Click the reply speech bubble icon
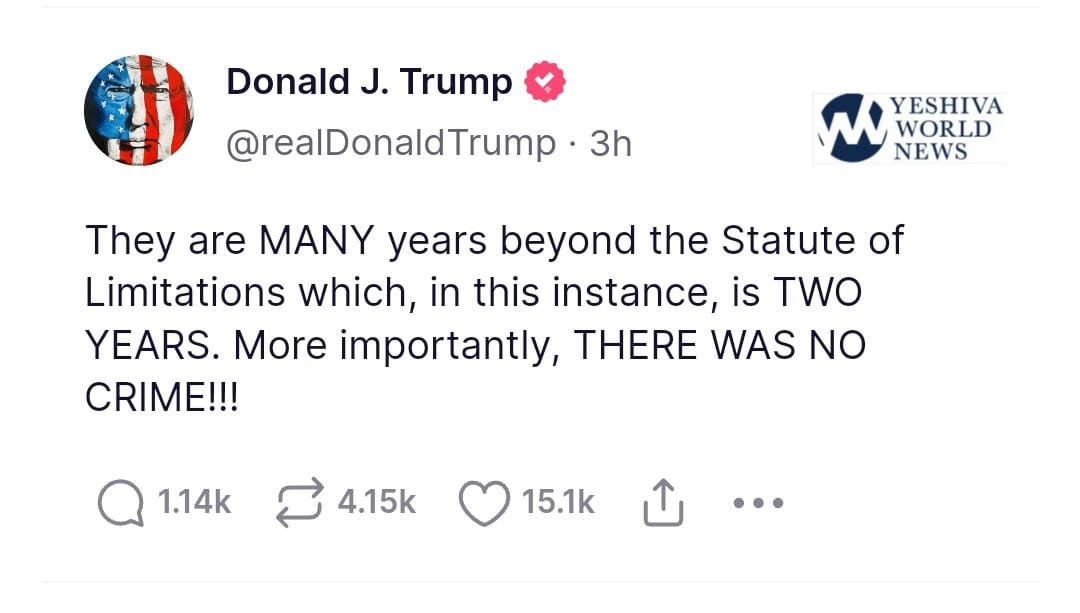 tap(119, 502)
